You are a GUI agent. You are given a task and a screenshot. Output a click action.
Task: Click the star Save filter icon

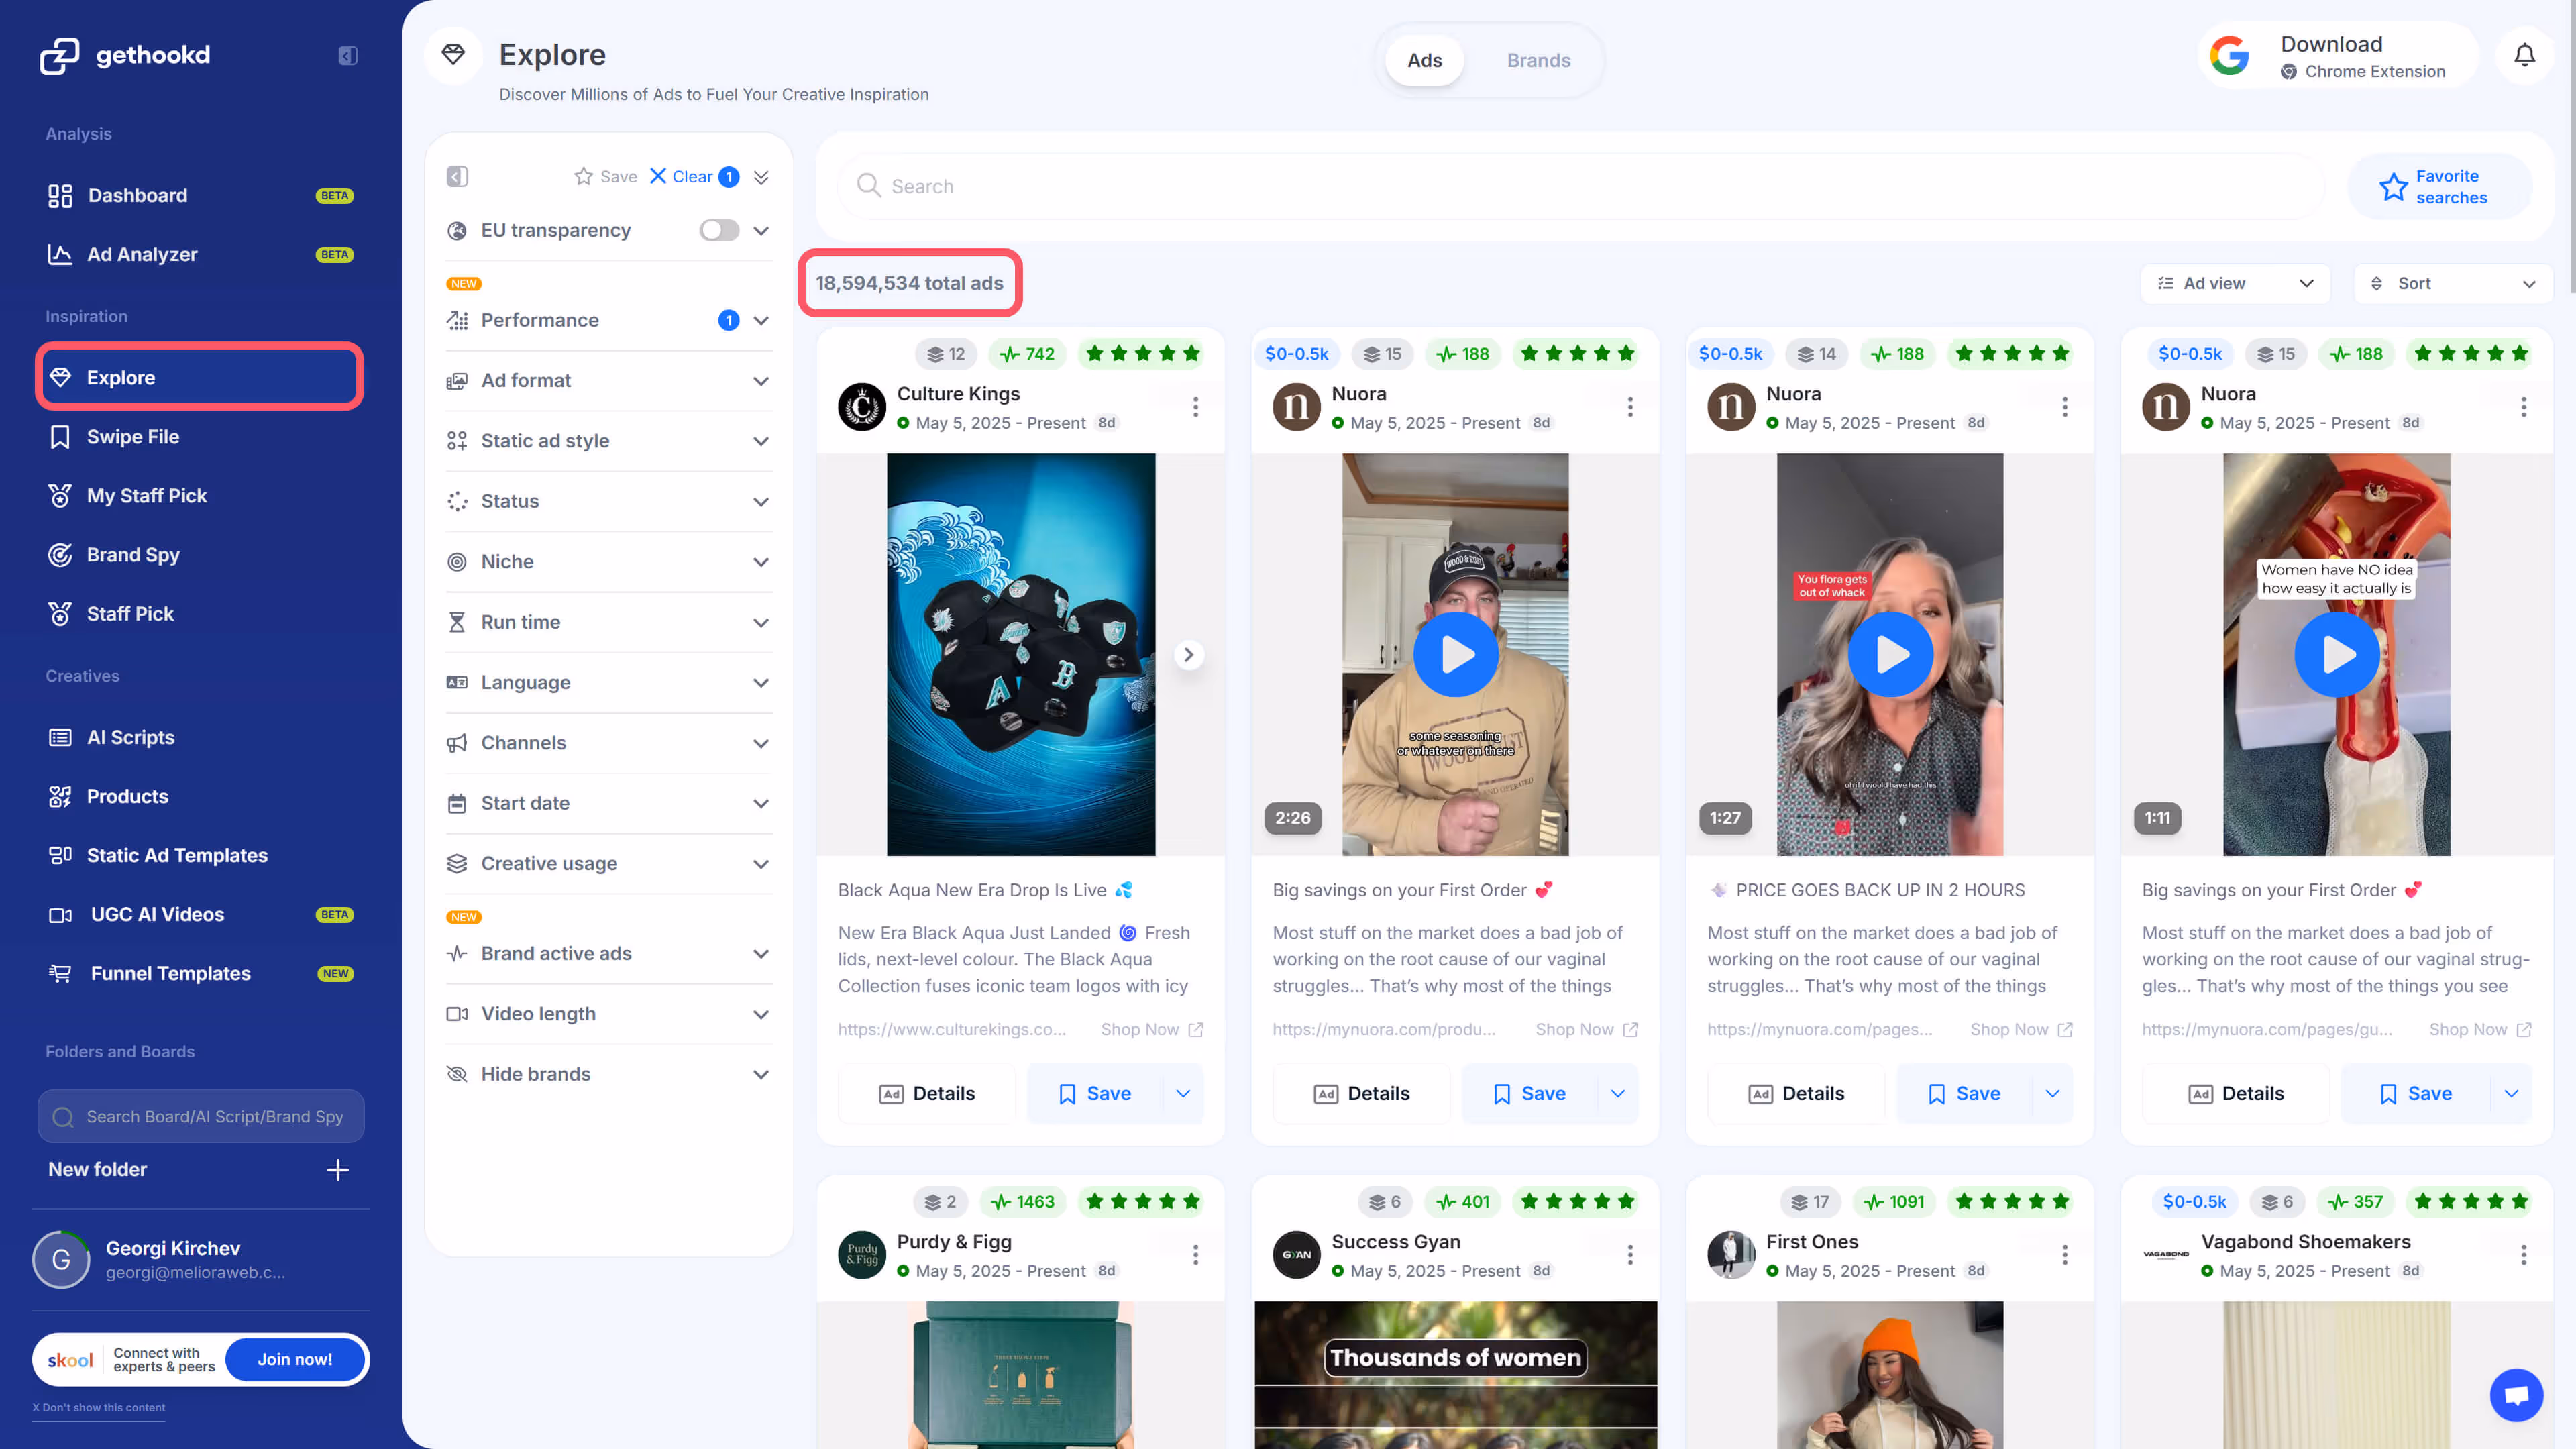coord(605,177)
